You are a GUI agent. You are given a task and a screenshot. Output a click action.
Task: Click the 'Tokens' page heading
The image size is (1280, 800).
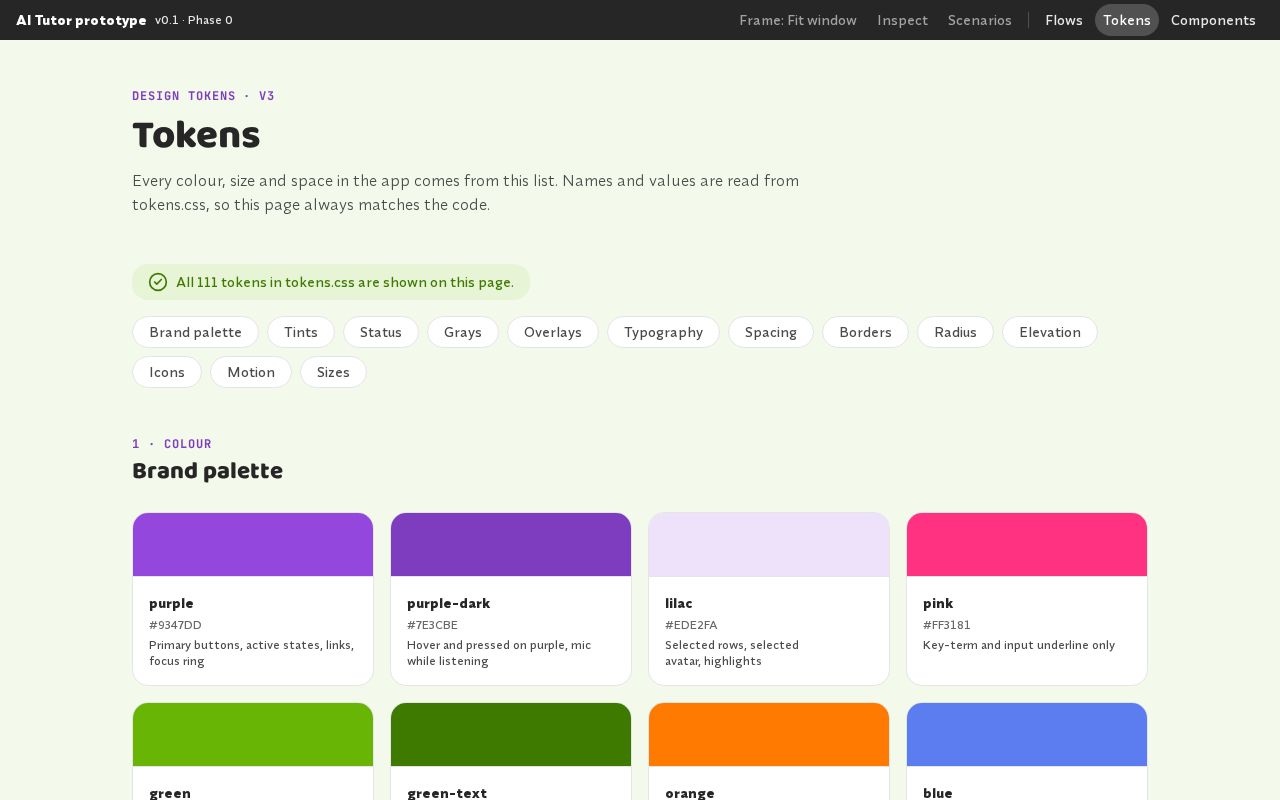(196, 135)
